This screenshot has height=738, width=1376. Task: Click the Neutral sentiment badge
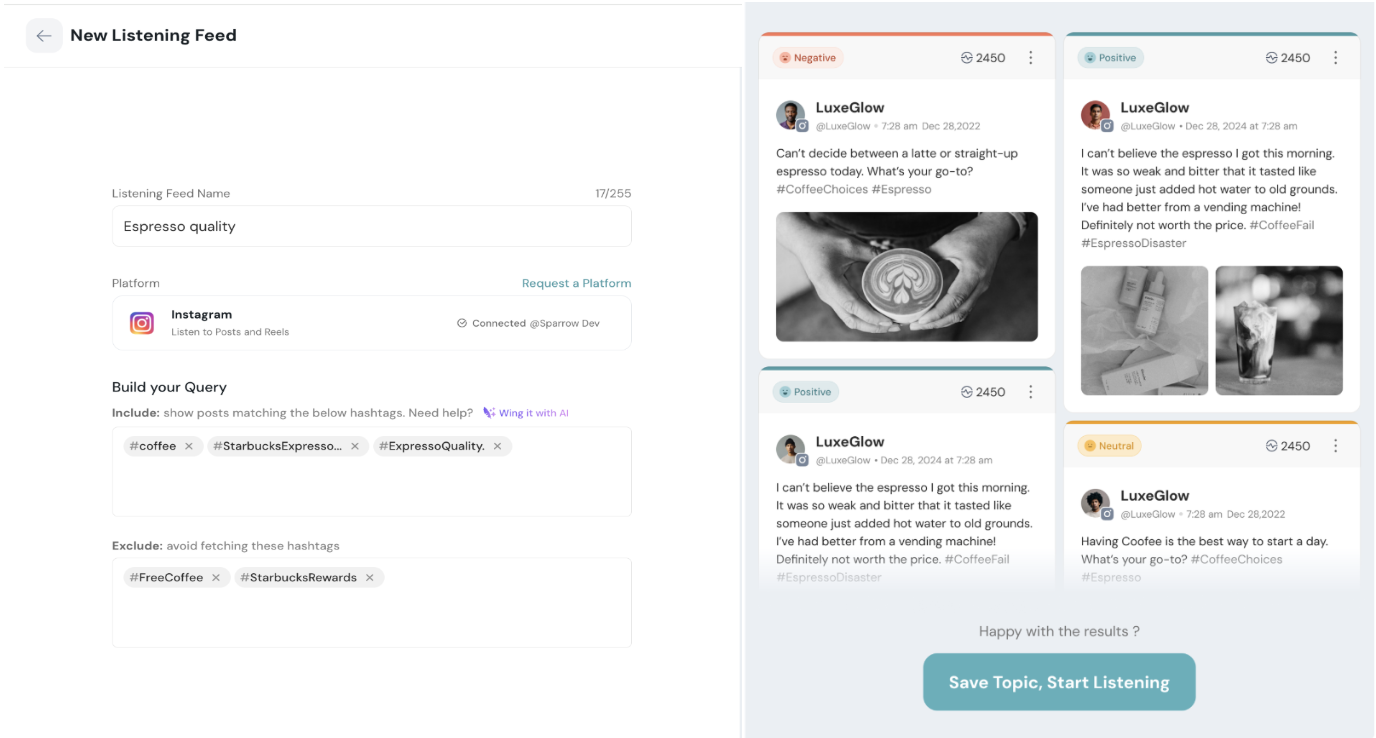point(1109,446)
